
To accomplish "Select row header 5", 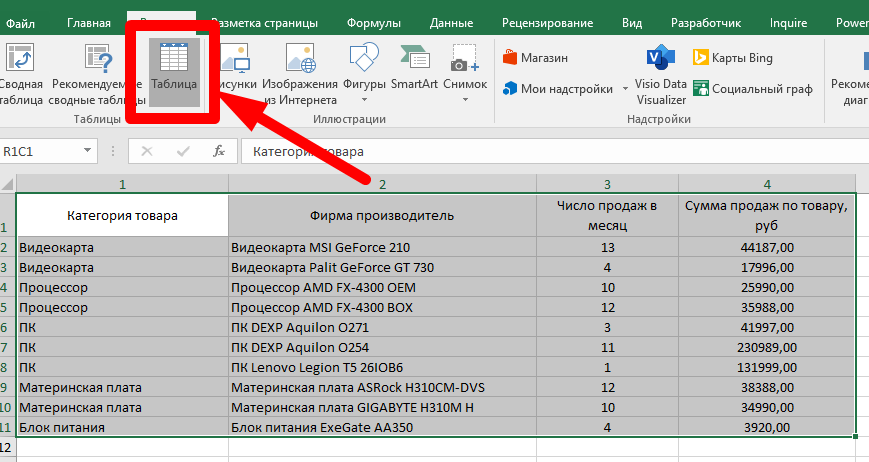I will pyautogui.click(x=8, y=307).
